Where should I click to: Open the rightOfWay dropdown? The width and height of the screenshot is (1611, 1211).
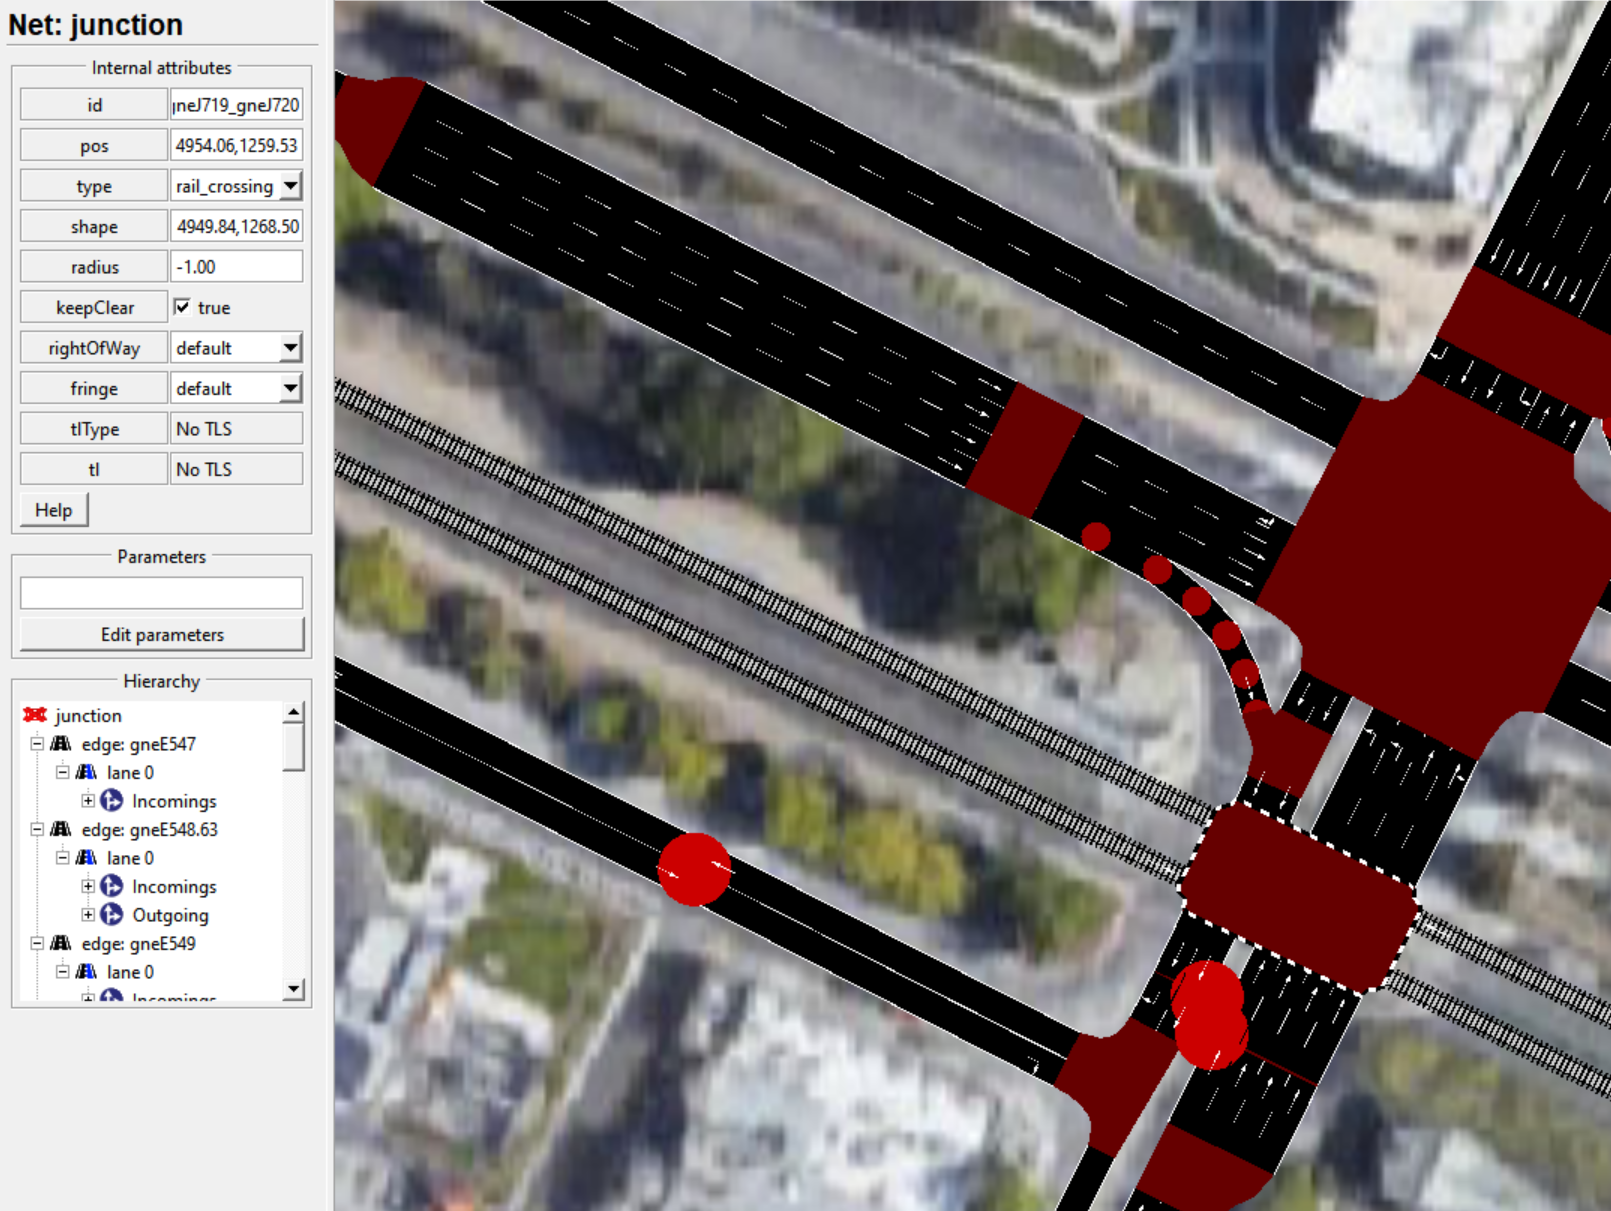click(290, 348)
